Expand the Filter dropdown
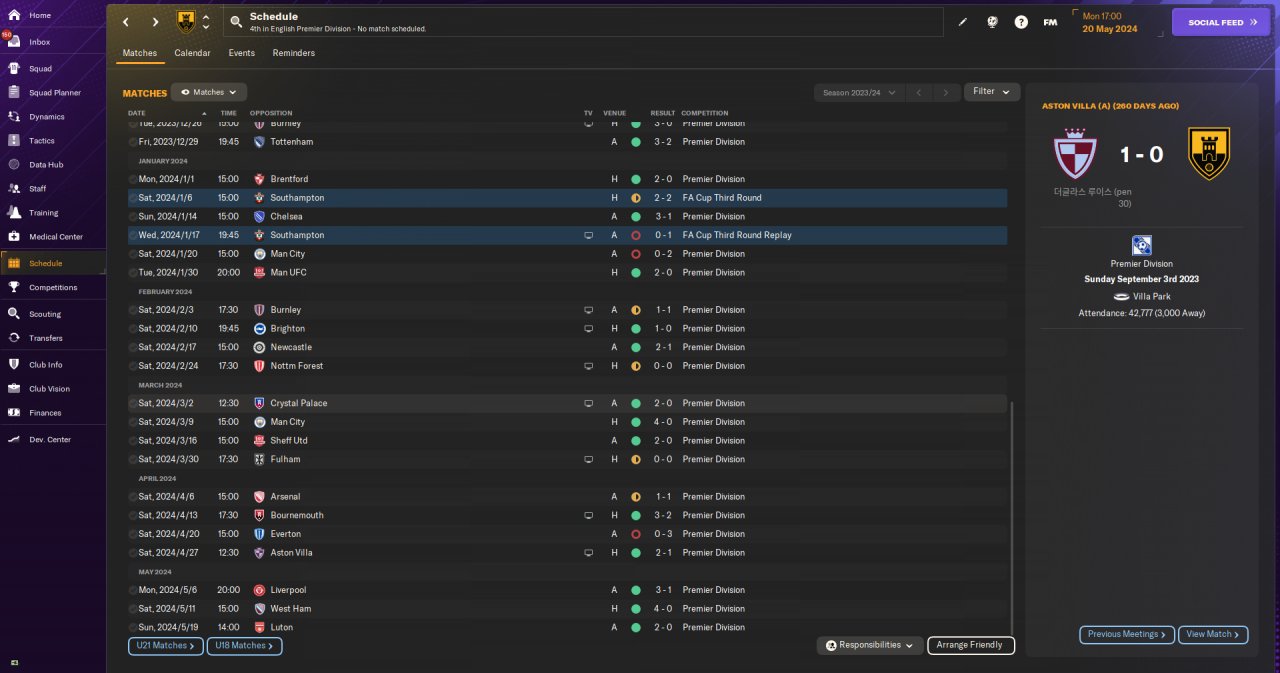Viewport: 1280px width, 673px height. click(x=992, y=92)
